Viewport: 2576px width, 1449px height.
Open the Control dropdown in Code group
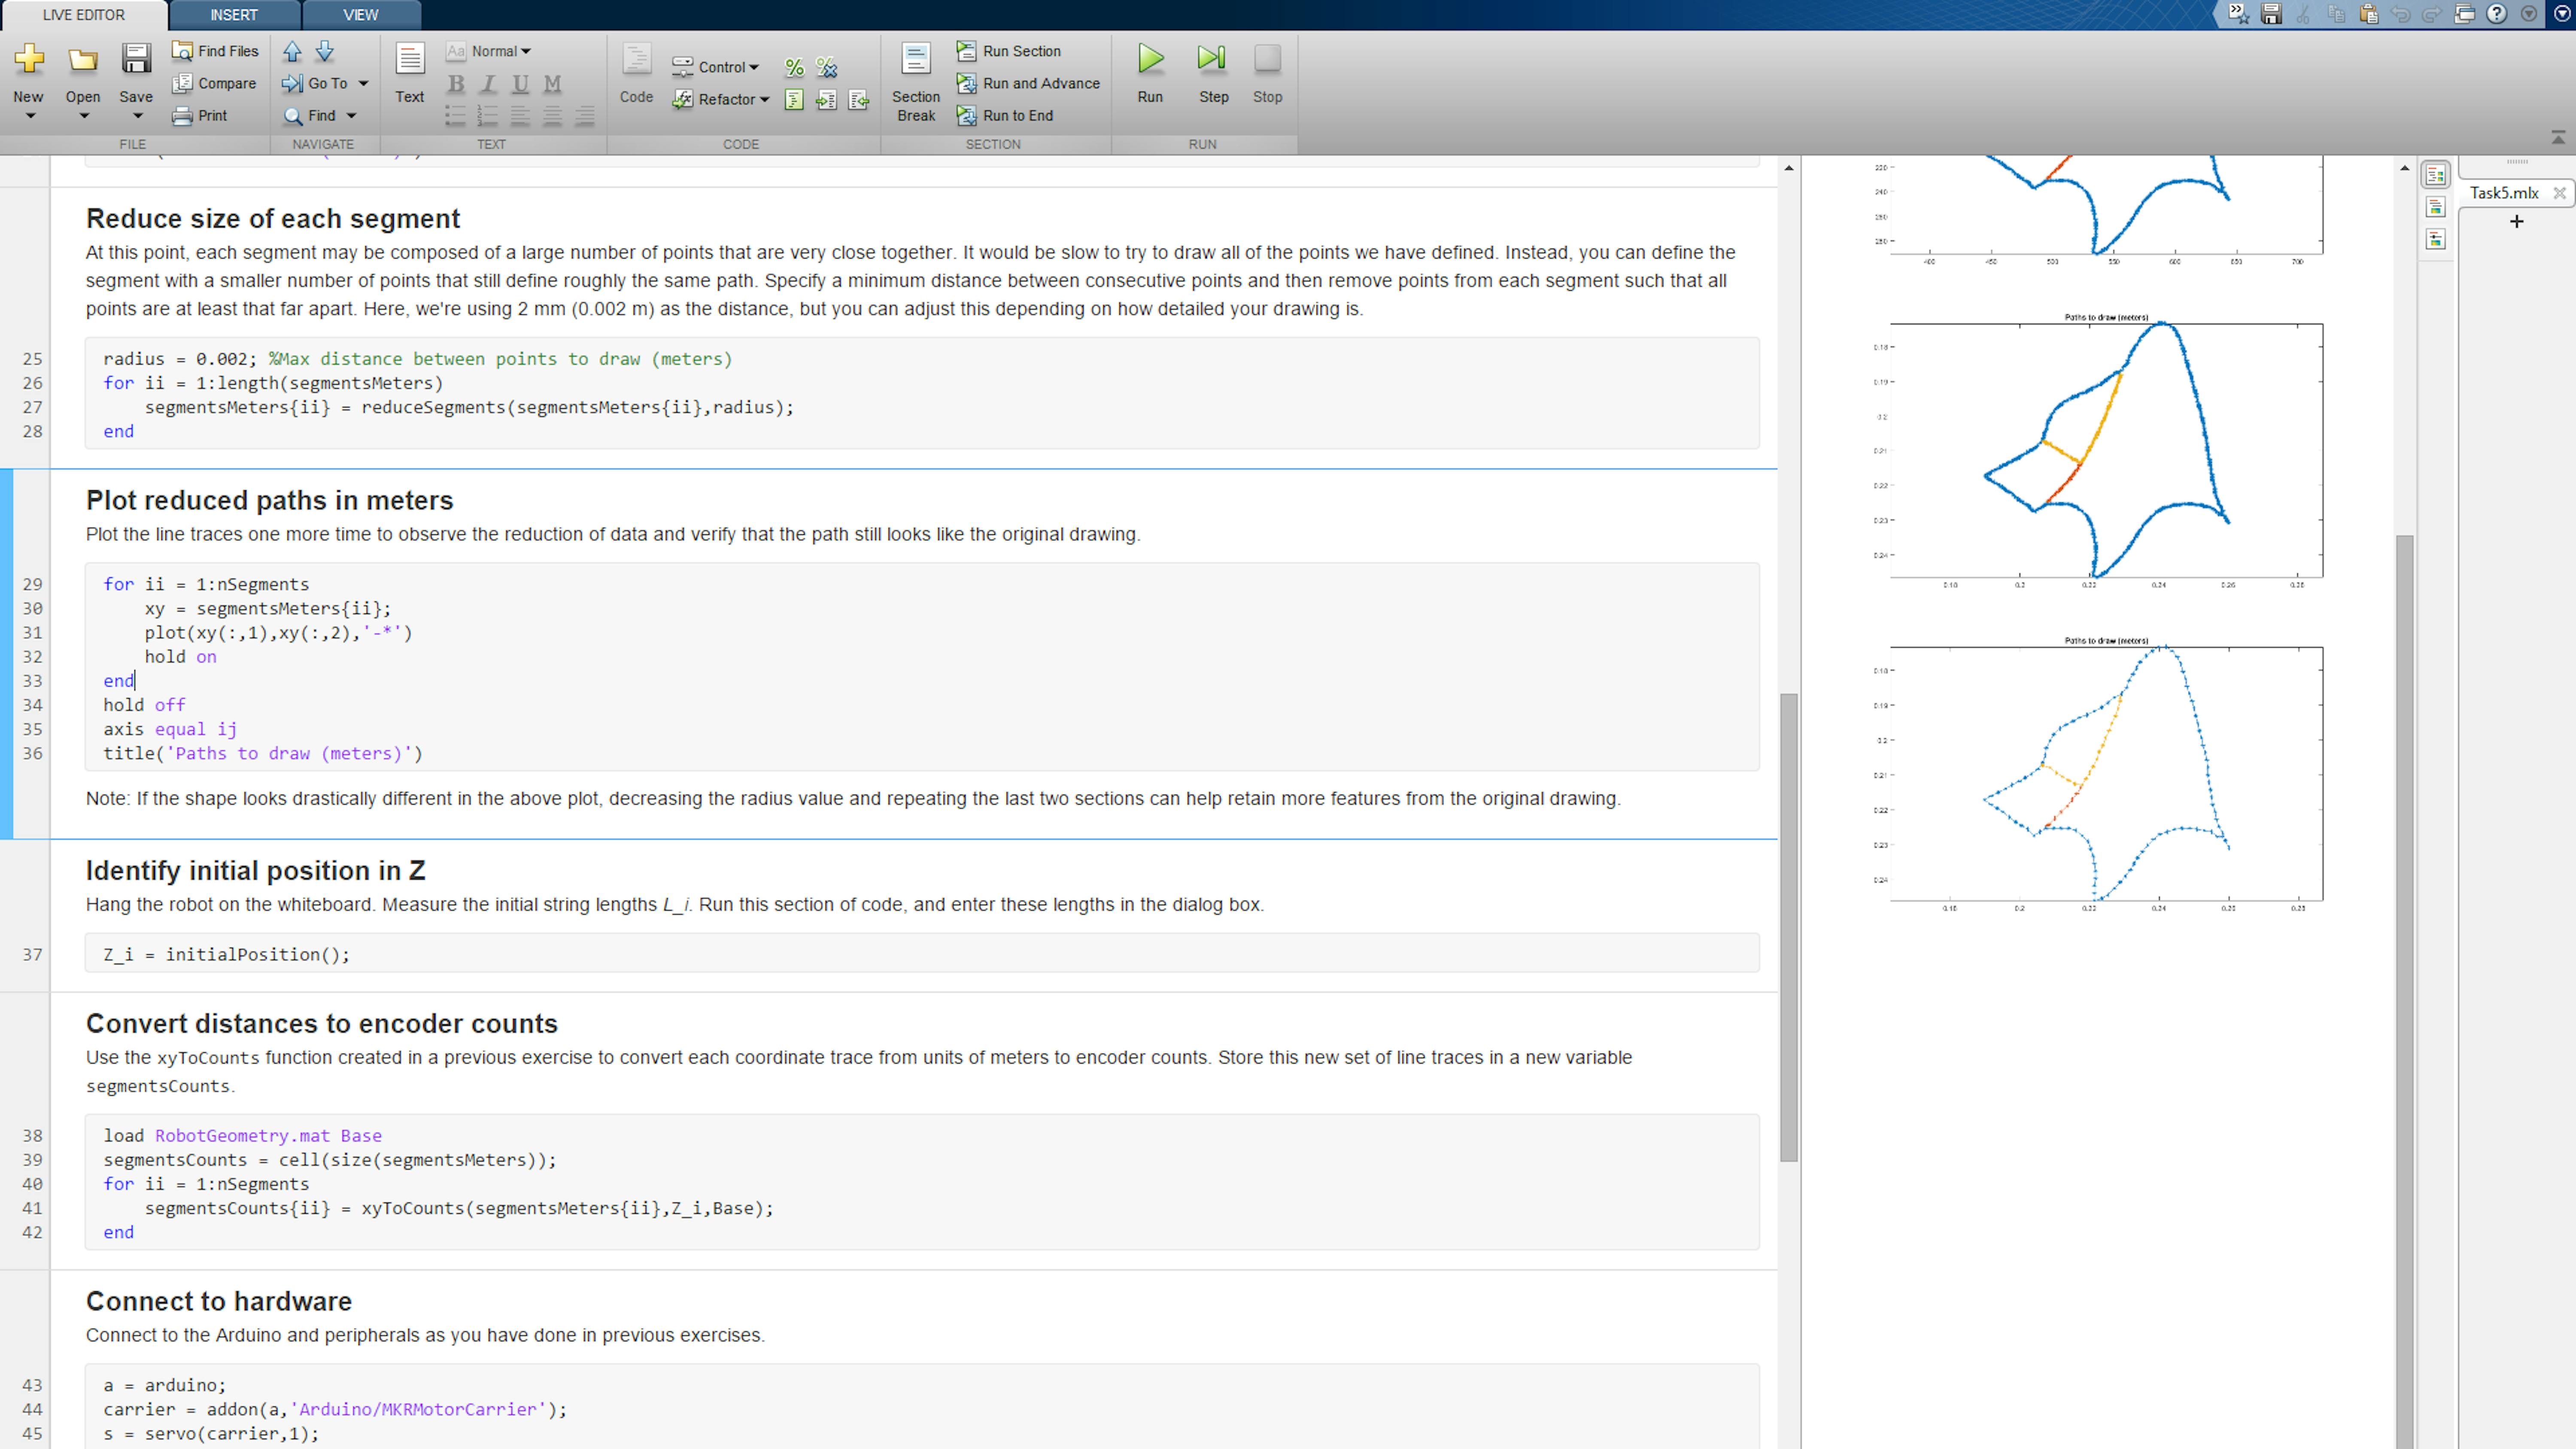[x=716, y=67]
